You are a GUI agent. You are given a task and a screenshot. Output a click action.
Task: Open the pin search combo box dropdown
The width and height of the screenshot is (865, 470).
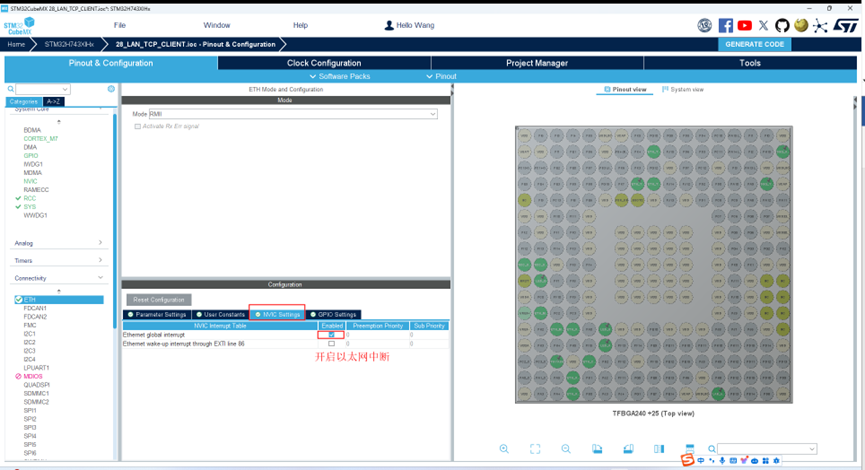click(811, 449)
